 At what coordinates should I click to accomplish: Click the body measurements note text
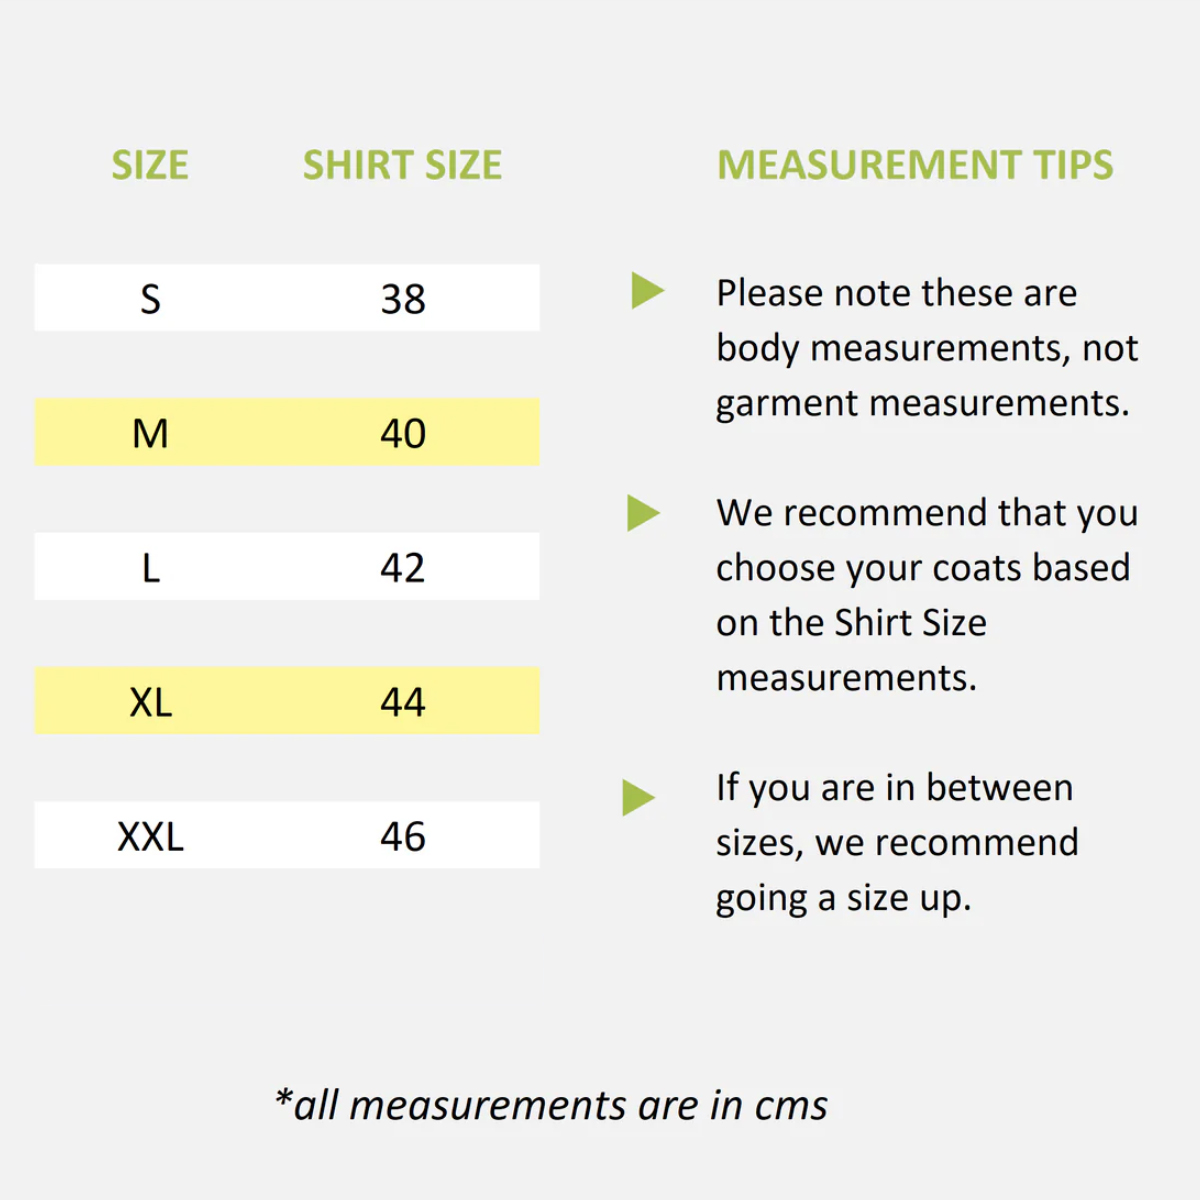926,348
